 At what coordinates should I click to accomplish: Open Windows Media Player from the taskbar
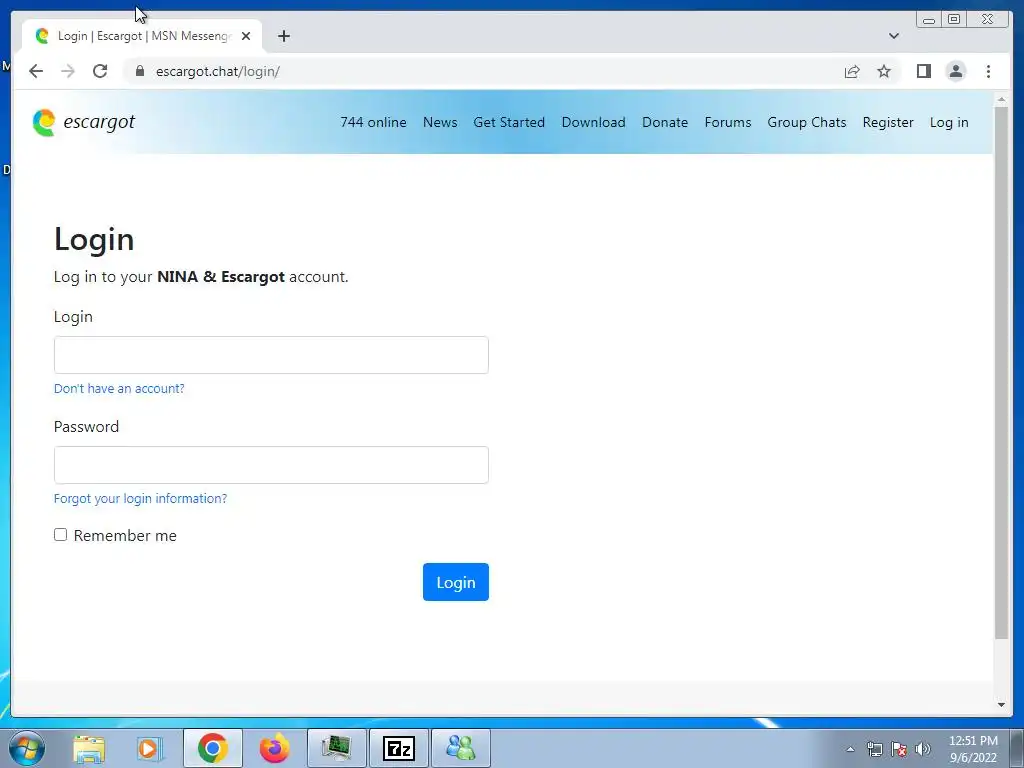pos(149,748)
